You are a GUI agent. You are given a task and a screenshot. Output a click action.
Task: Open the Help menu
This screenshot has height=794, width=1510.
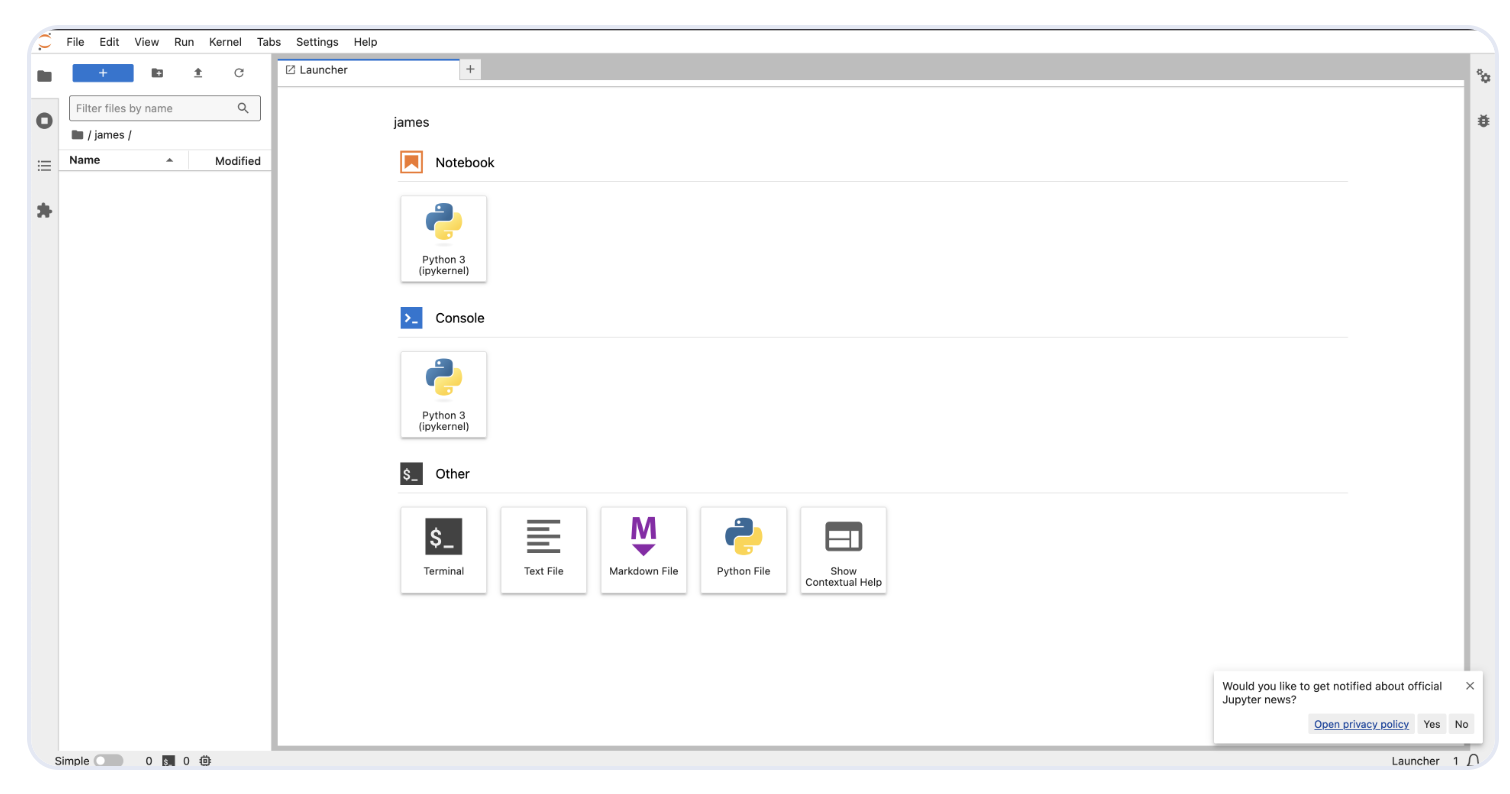click(365, 42)
